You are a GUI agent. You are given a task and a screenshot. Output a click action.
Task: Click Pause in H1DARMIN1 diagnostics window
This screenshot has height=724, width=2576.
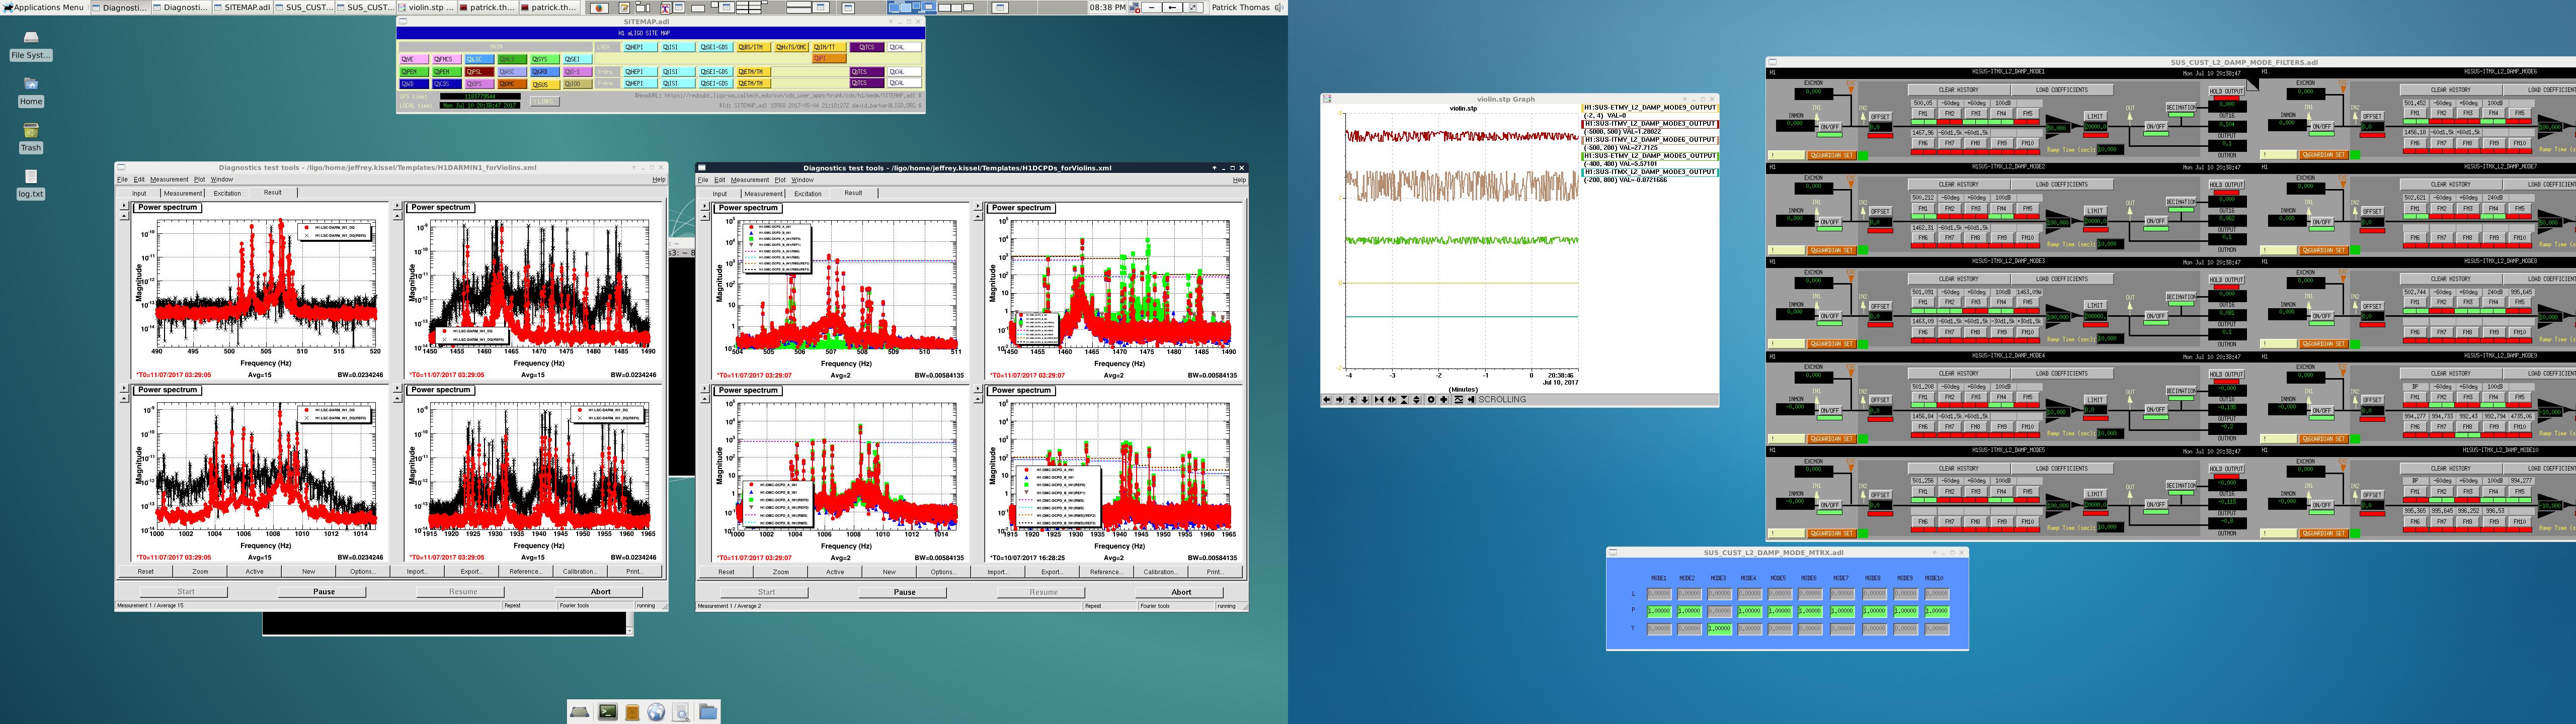[324, 592]
